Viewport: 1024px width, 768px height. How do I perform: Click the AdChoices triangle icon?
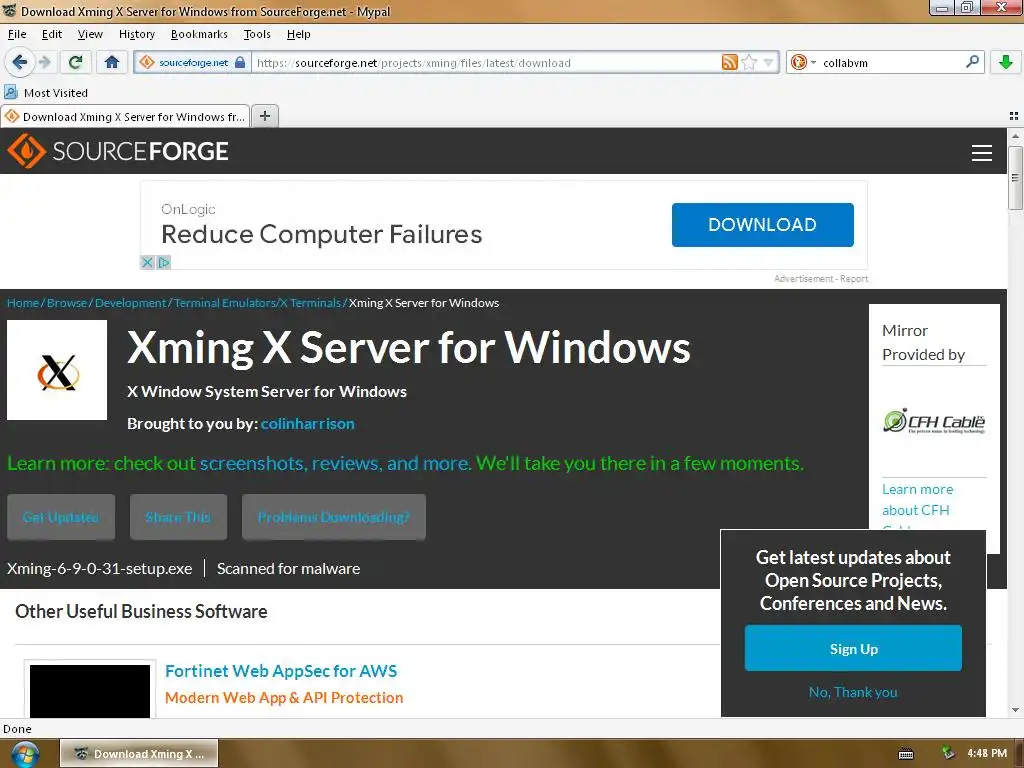tap(164, 263)
